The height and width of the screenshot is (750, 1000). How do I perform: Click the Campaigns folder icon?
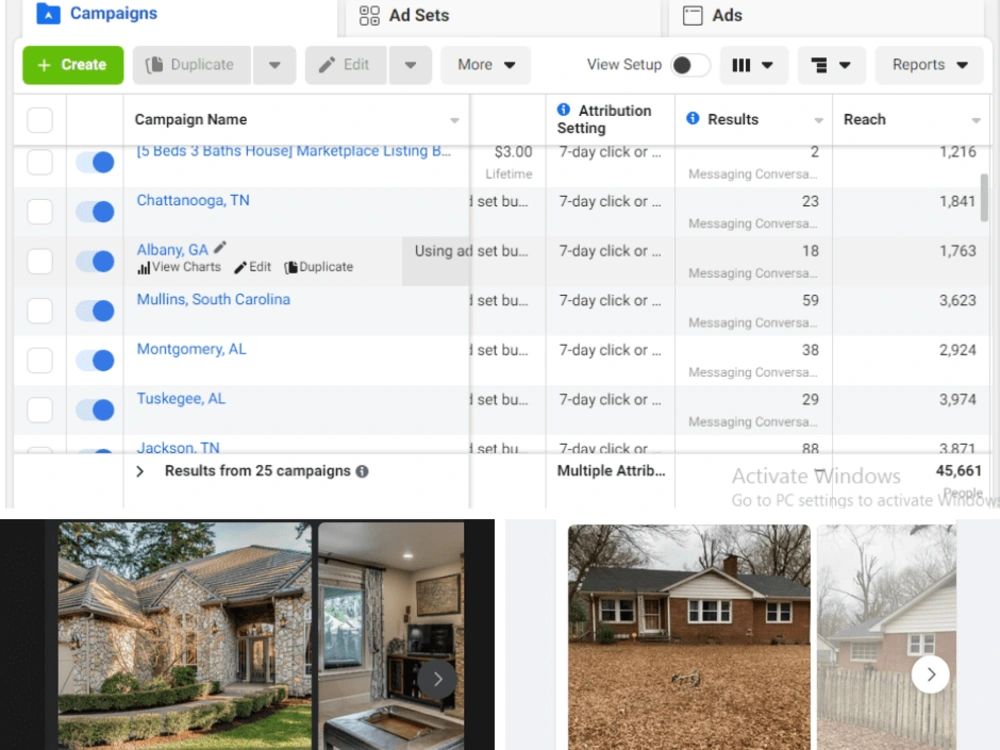(48, 13)
